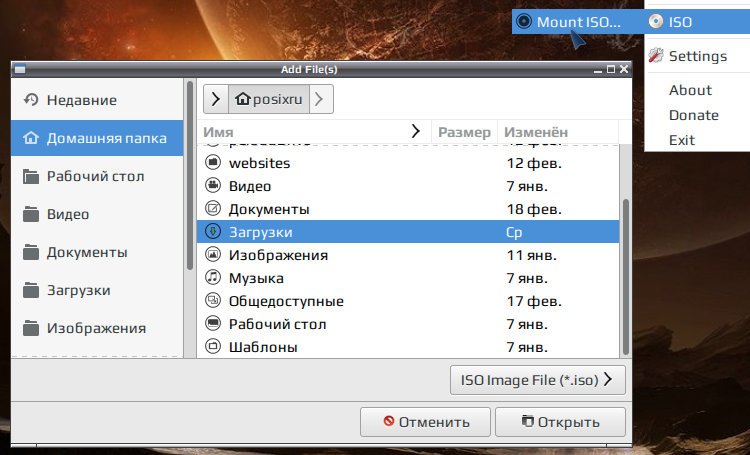Select the Шаблоны folder name
This screenshot has width=750, height=455.
(263, 347)
